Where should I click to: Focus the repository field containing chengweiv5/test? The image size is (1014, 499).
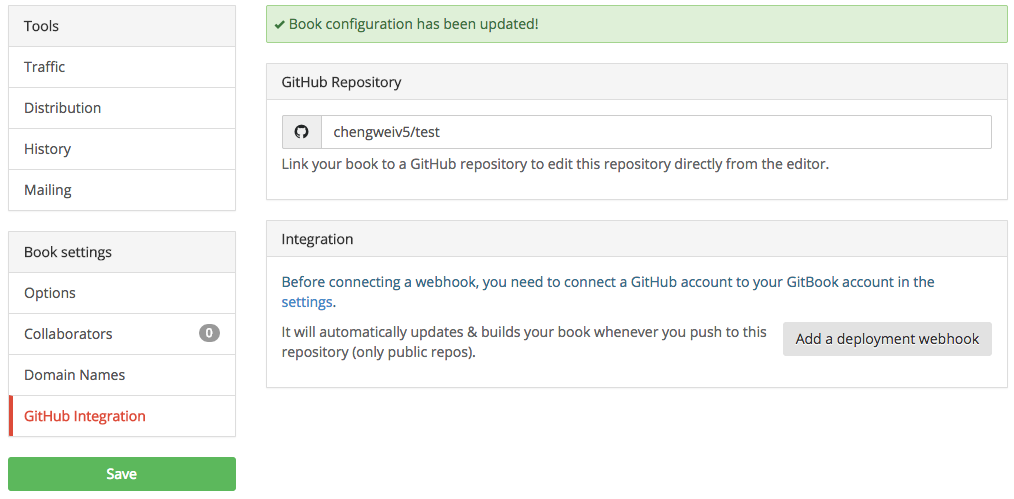pos(655,132)
